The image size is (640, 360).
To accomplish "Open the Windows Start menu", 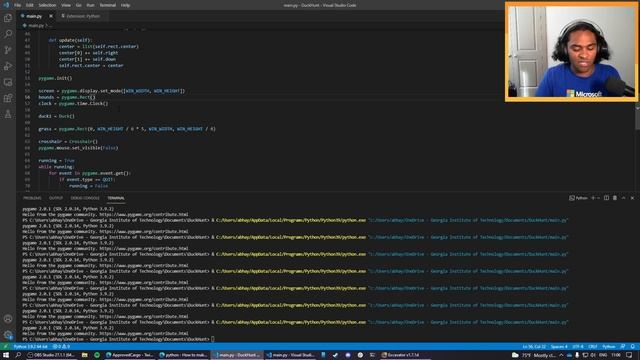I will [6, 355].
